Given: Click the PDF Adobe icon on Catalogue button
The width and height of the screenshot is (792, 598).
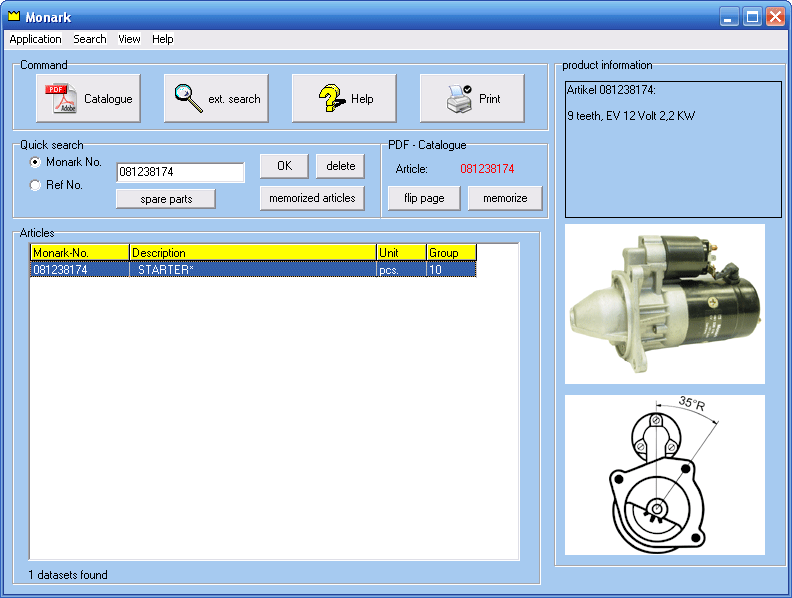Looking at the screenshot, I should [x=61, y=98].
